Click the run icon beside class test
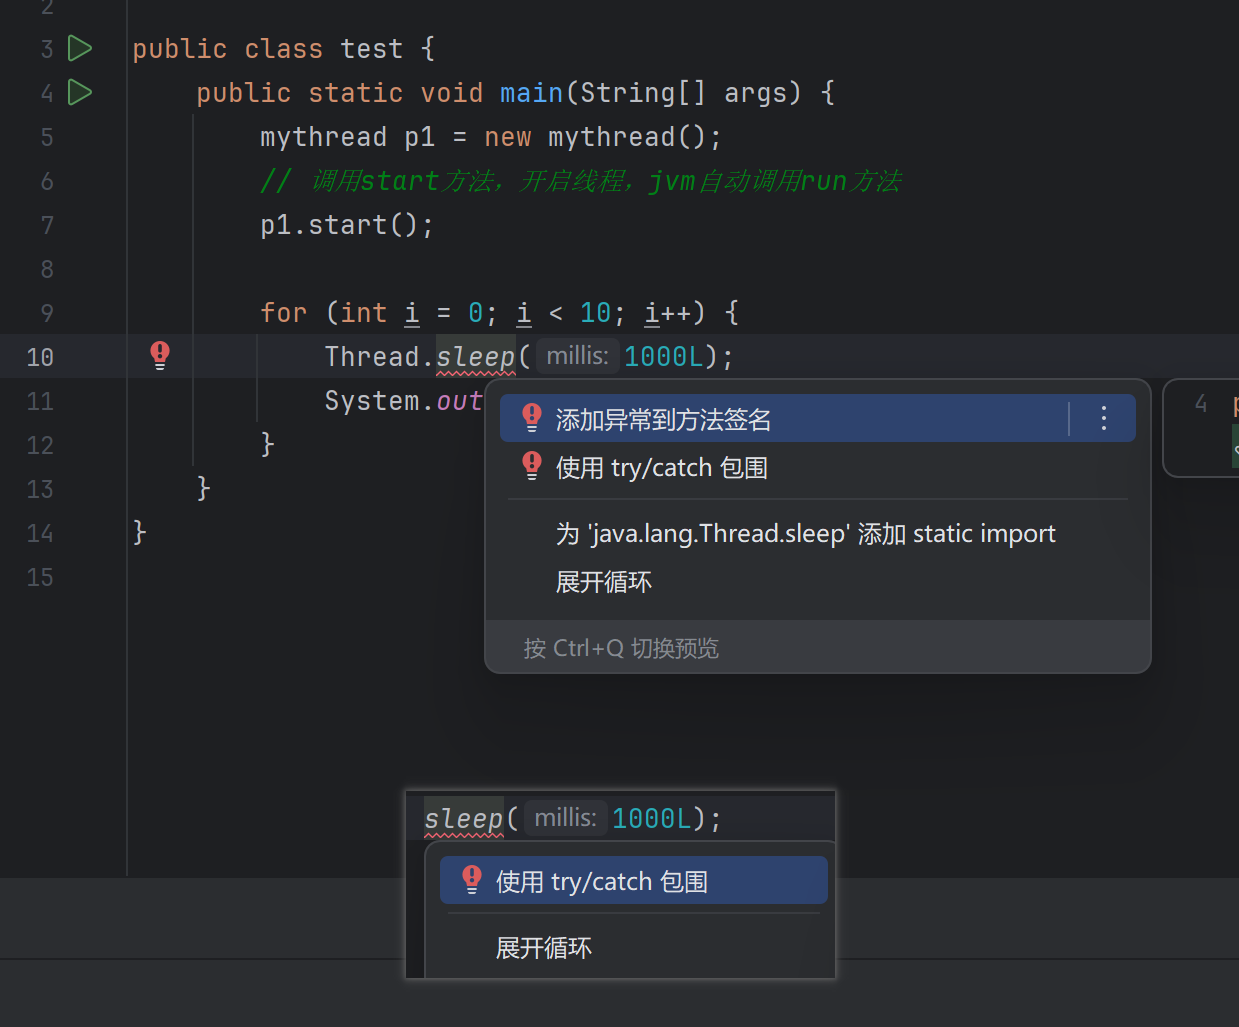1239x1027 pixels. pos(80,48)
